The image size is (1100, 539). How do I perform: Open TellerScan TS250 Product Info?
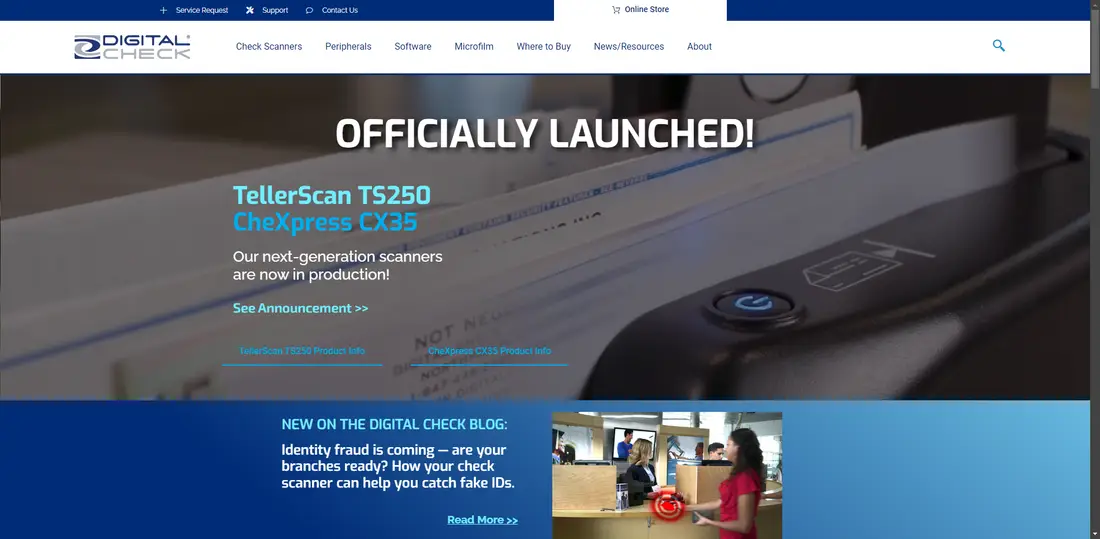(302, 351)
